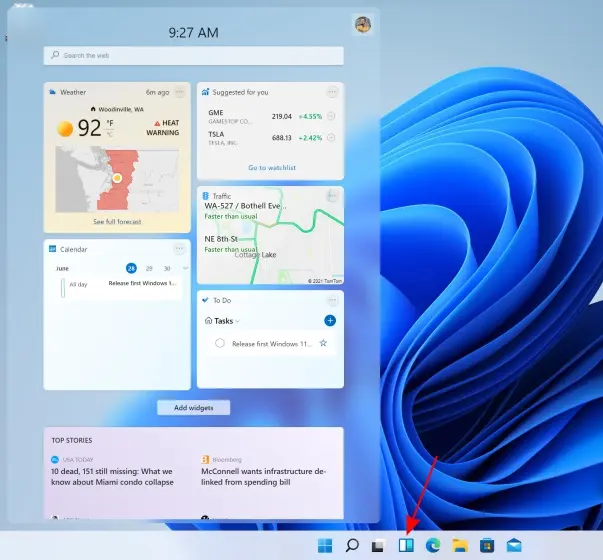The height and width of the screenshot is (560, 603).
Task: Click Add widgets button
Action: tap(193, 408)
